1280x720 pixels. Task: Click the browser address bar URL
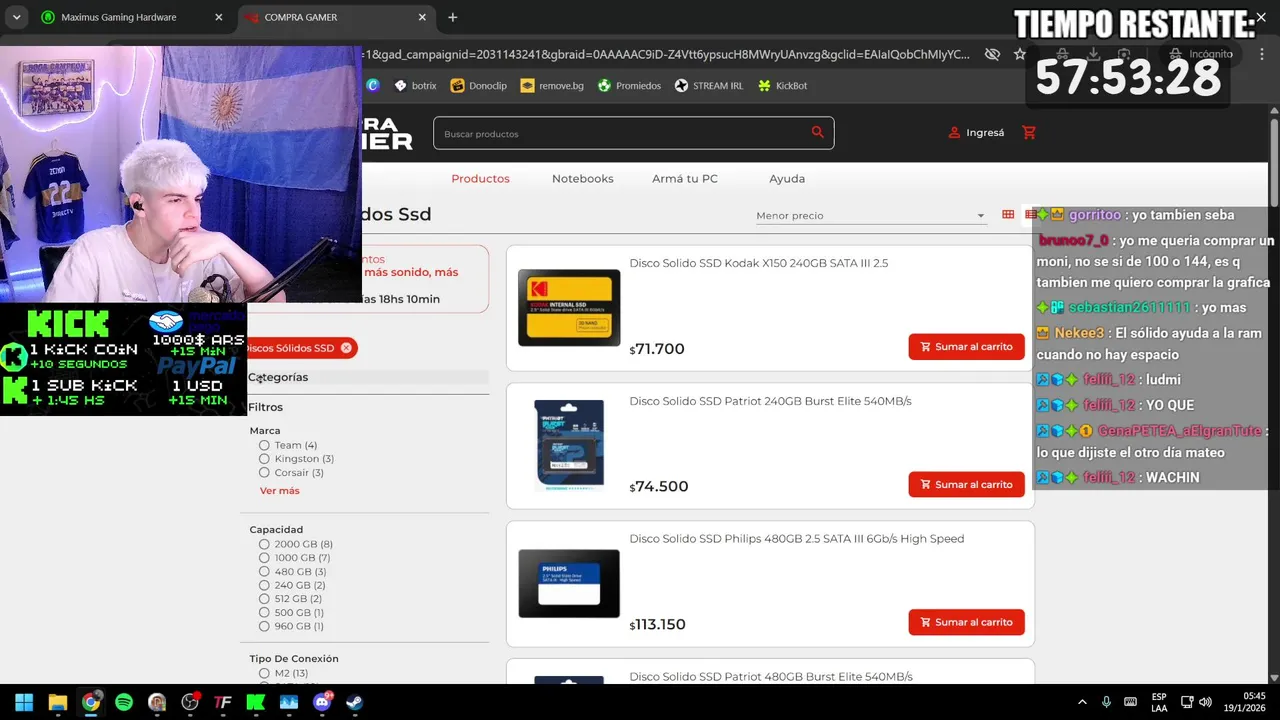[x=666, y=54]
